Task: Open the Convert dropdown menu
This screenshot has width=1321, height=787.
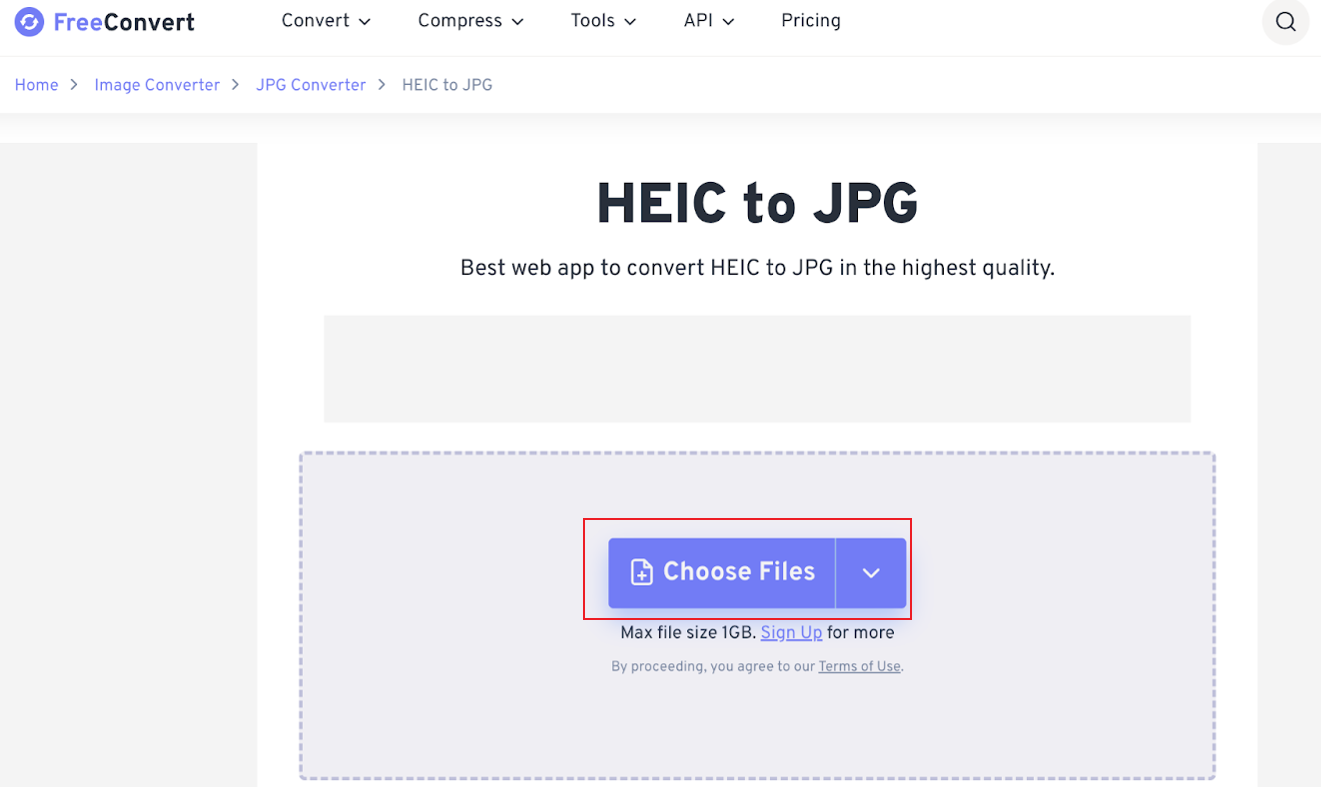Action: point(316,20)
